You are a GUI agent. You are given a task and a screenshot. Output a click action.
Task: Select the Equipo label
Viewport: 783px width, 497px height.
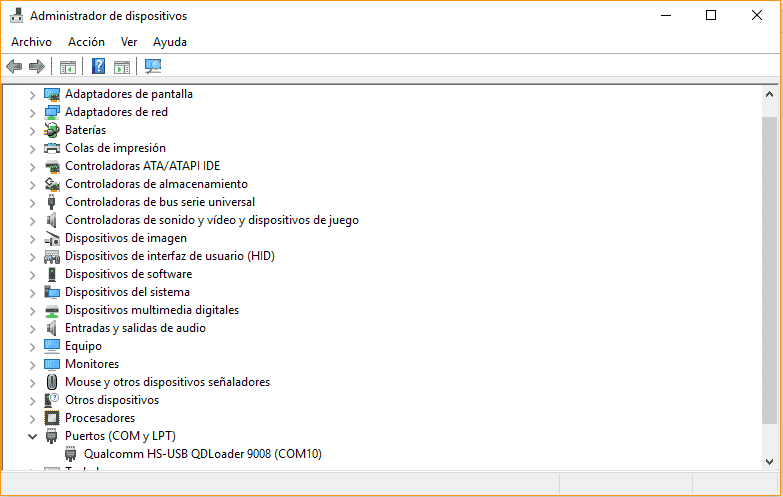[x=83, y=346]
